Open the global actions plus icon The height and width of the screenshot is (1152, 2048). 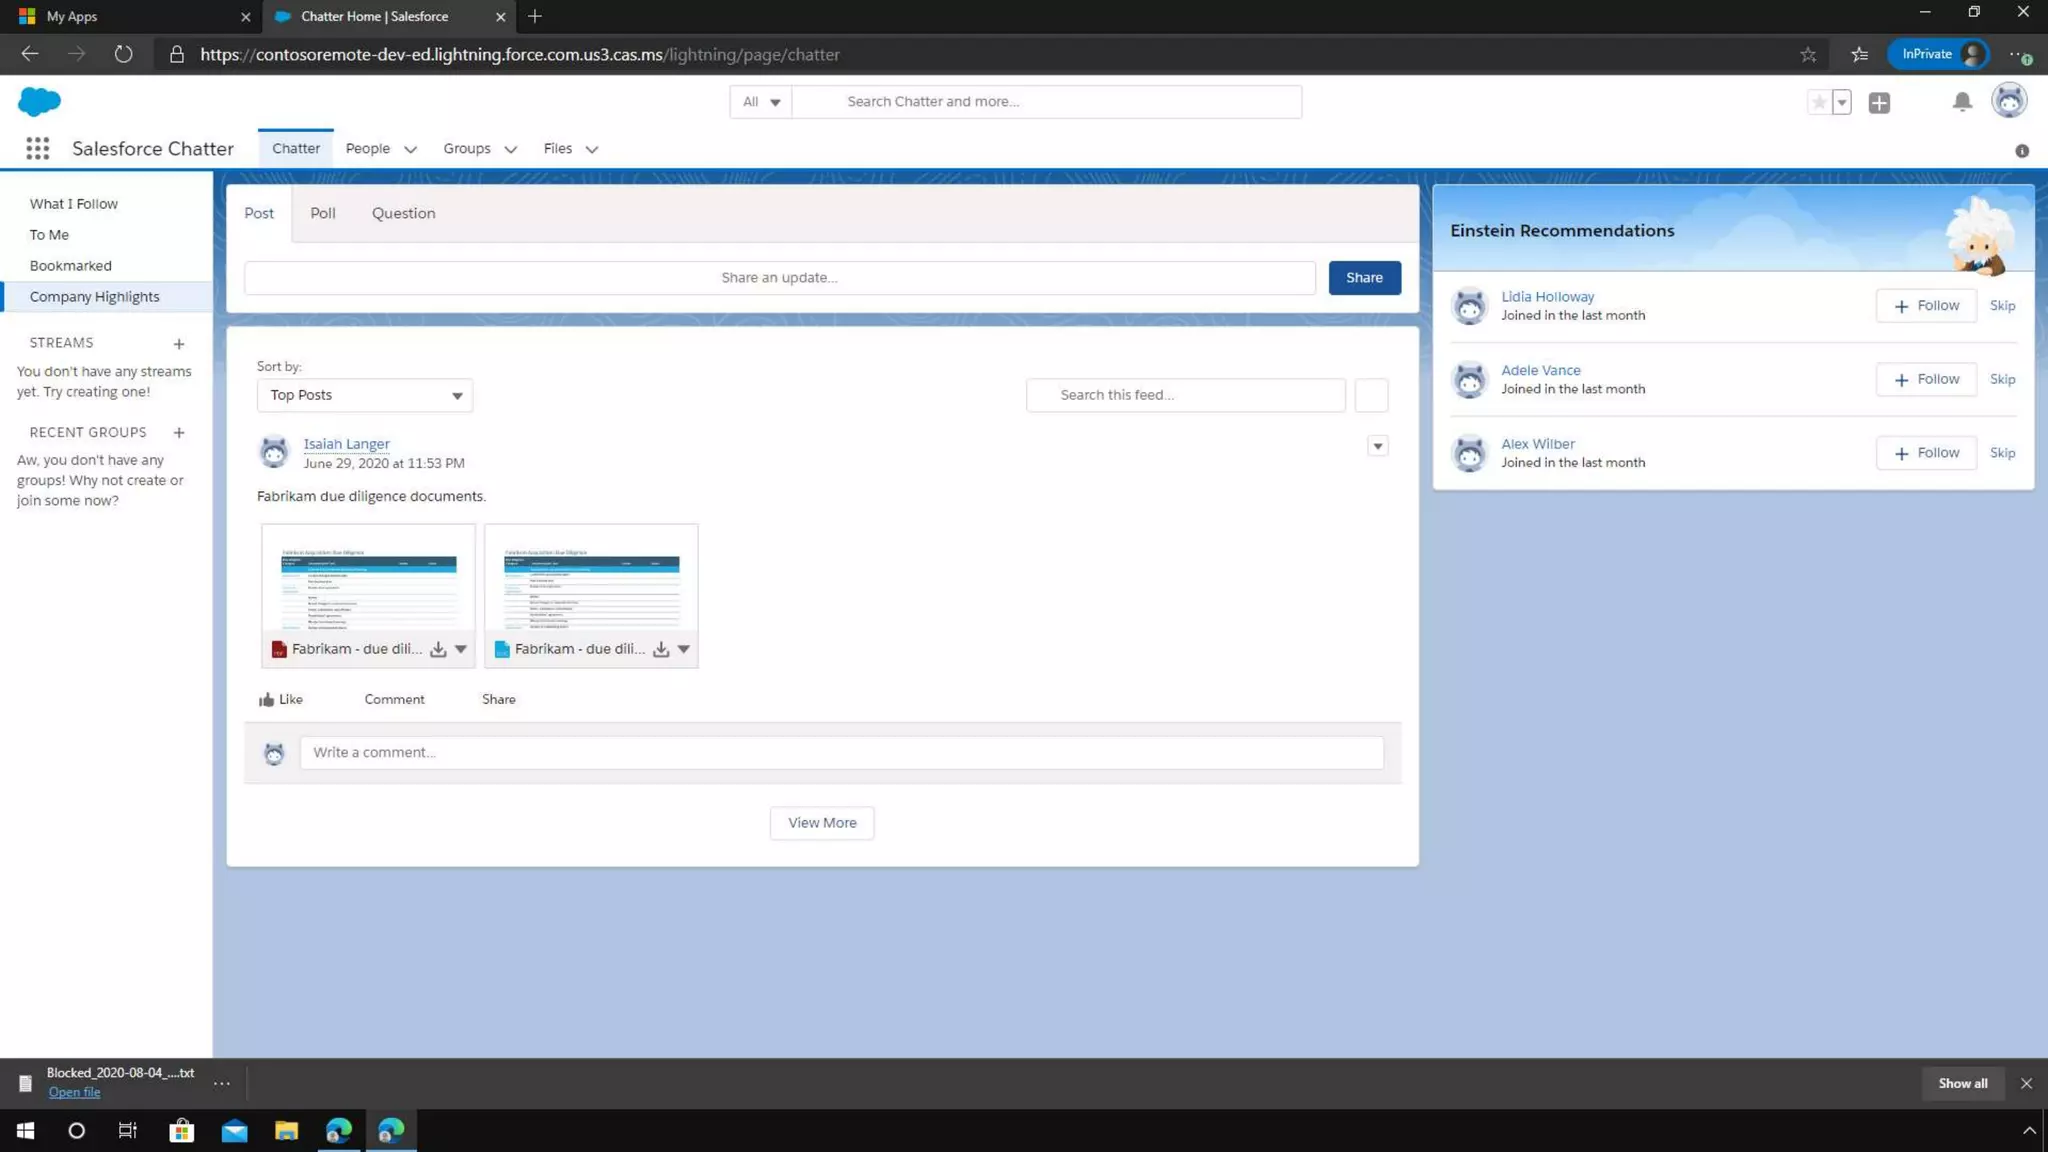(x=1879, y=102)
